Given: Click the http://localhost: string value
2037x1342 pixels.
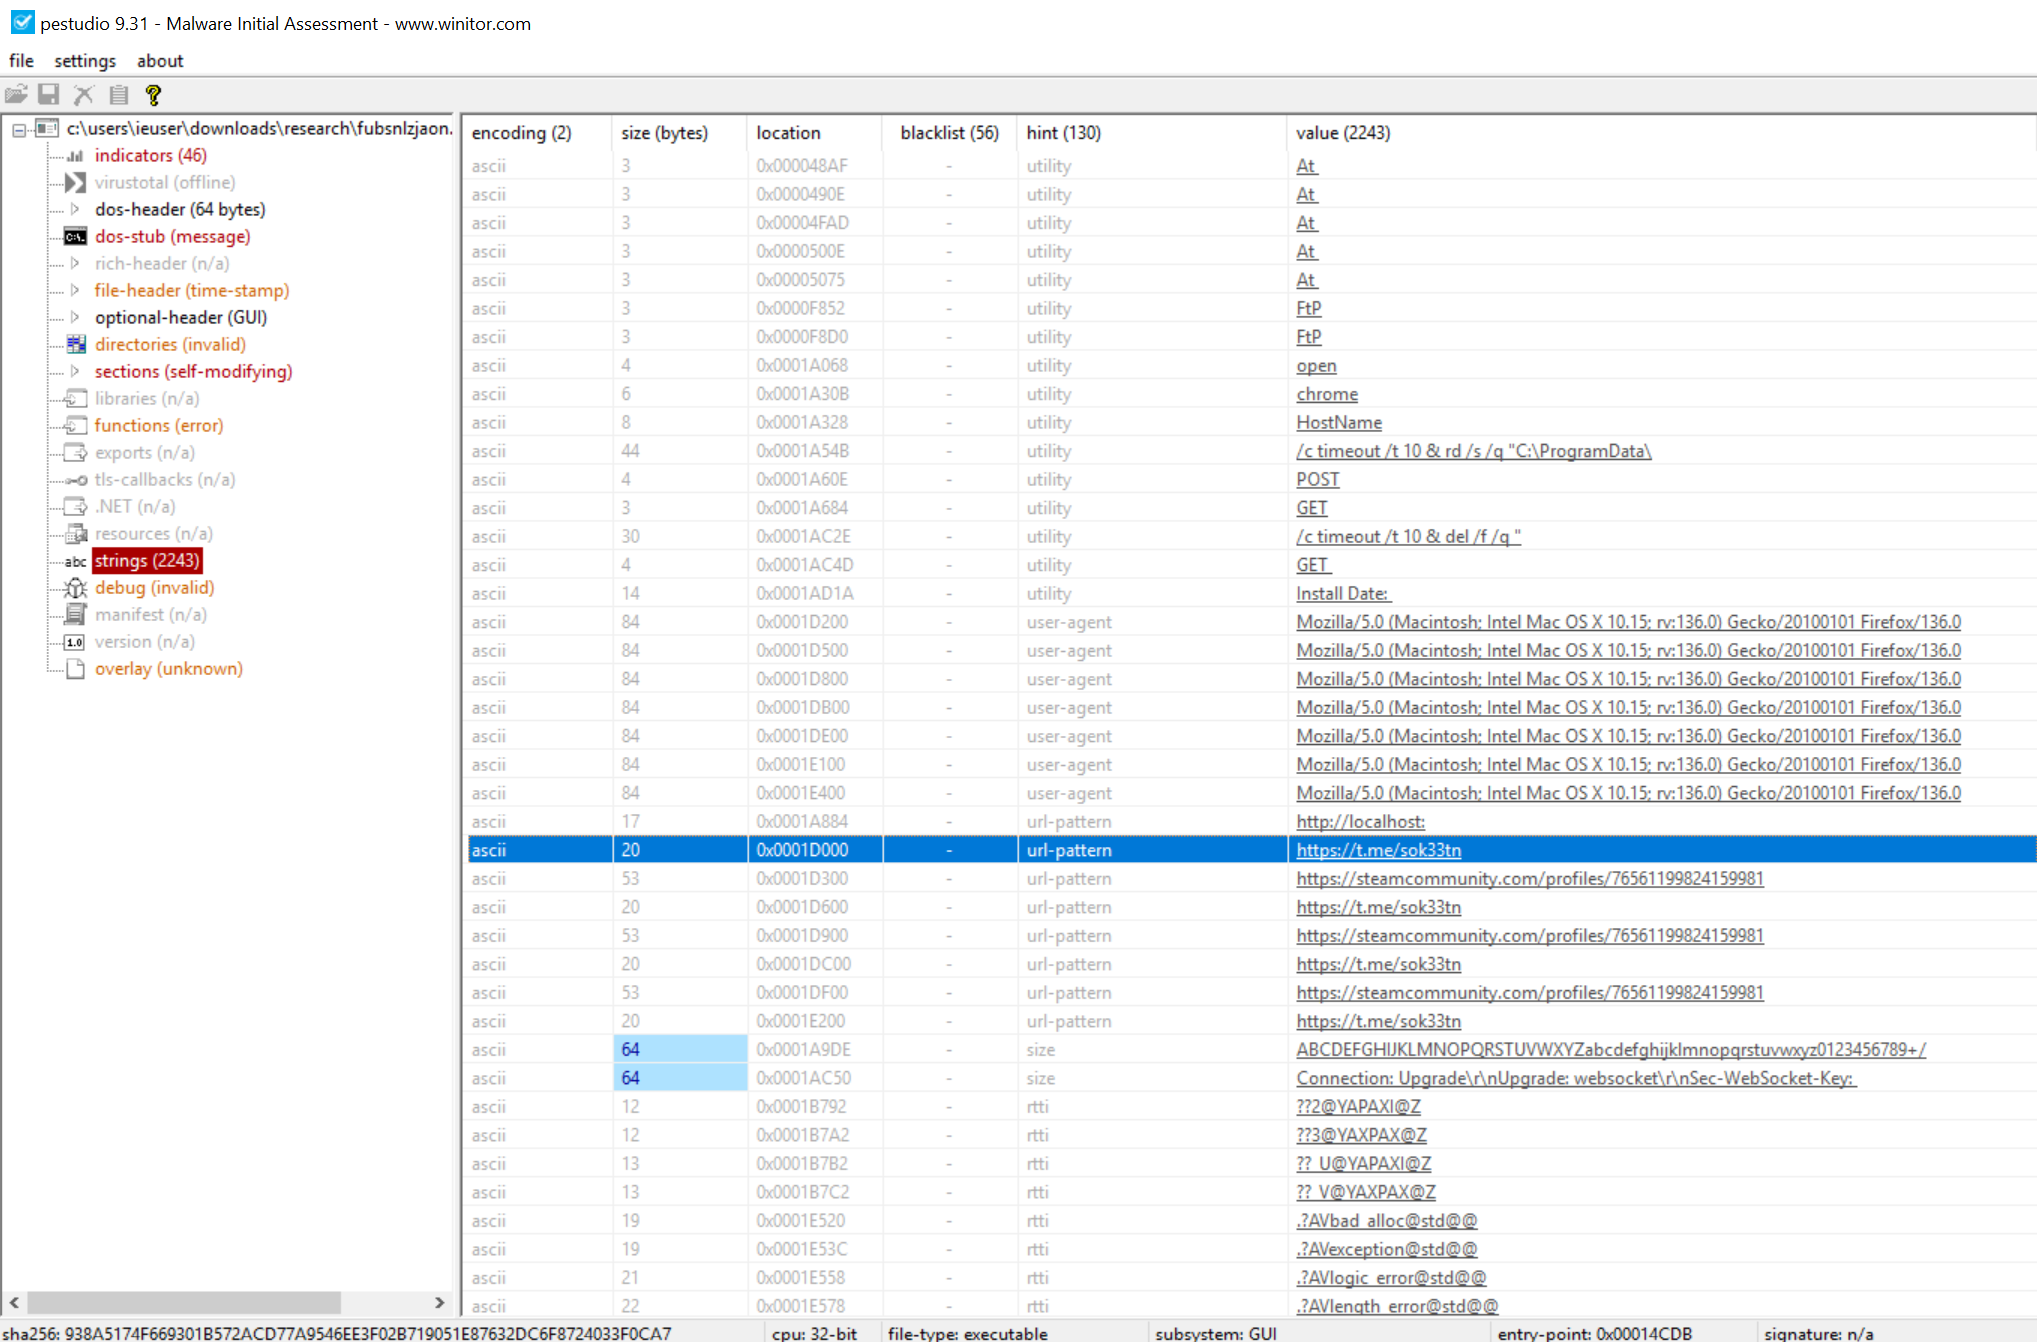Looking at the screenshot, I should tap(1360, 822).
